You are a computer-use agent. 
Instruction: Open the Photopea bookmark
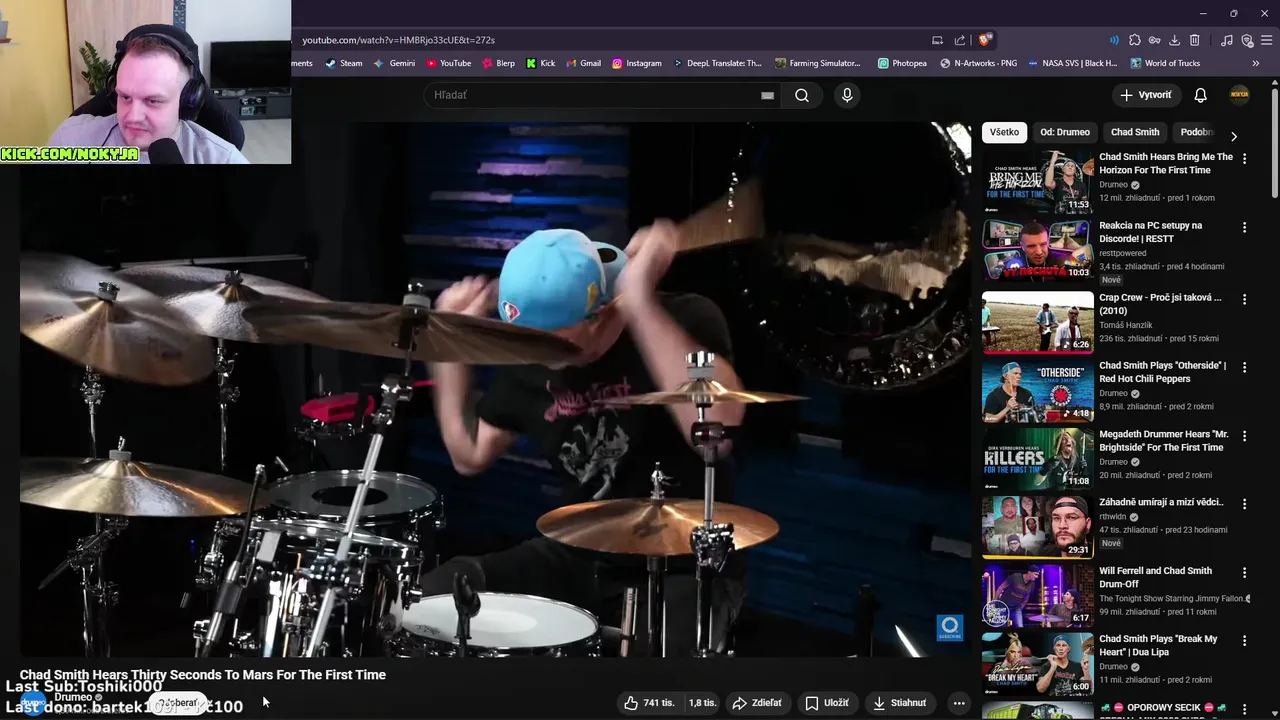pyautogui.click(x=902, y=63)
